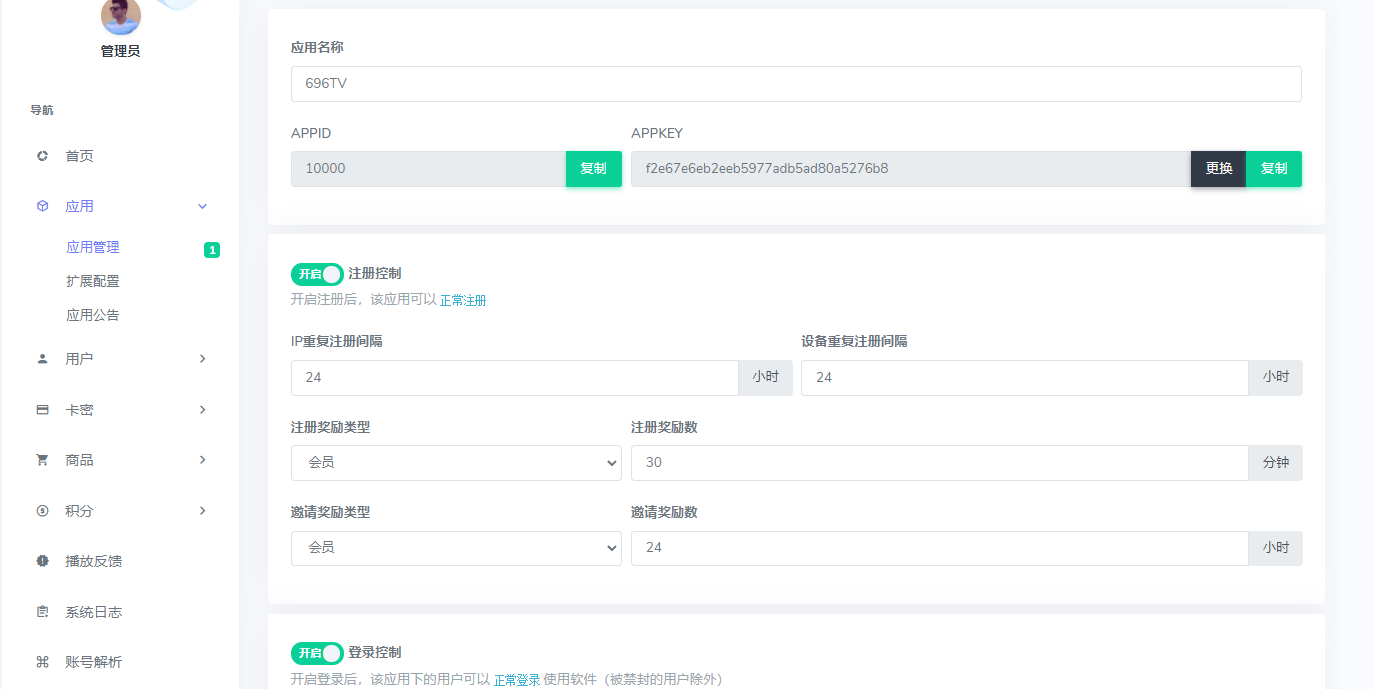Click the command icon beside 账号解析
This screenshot has height=689, width=1373.
point(42,662)
